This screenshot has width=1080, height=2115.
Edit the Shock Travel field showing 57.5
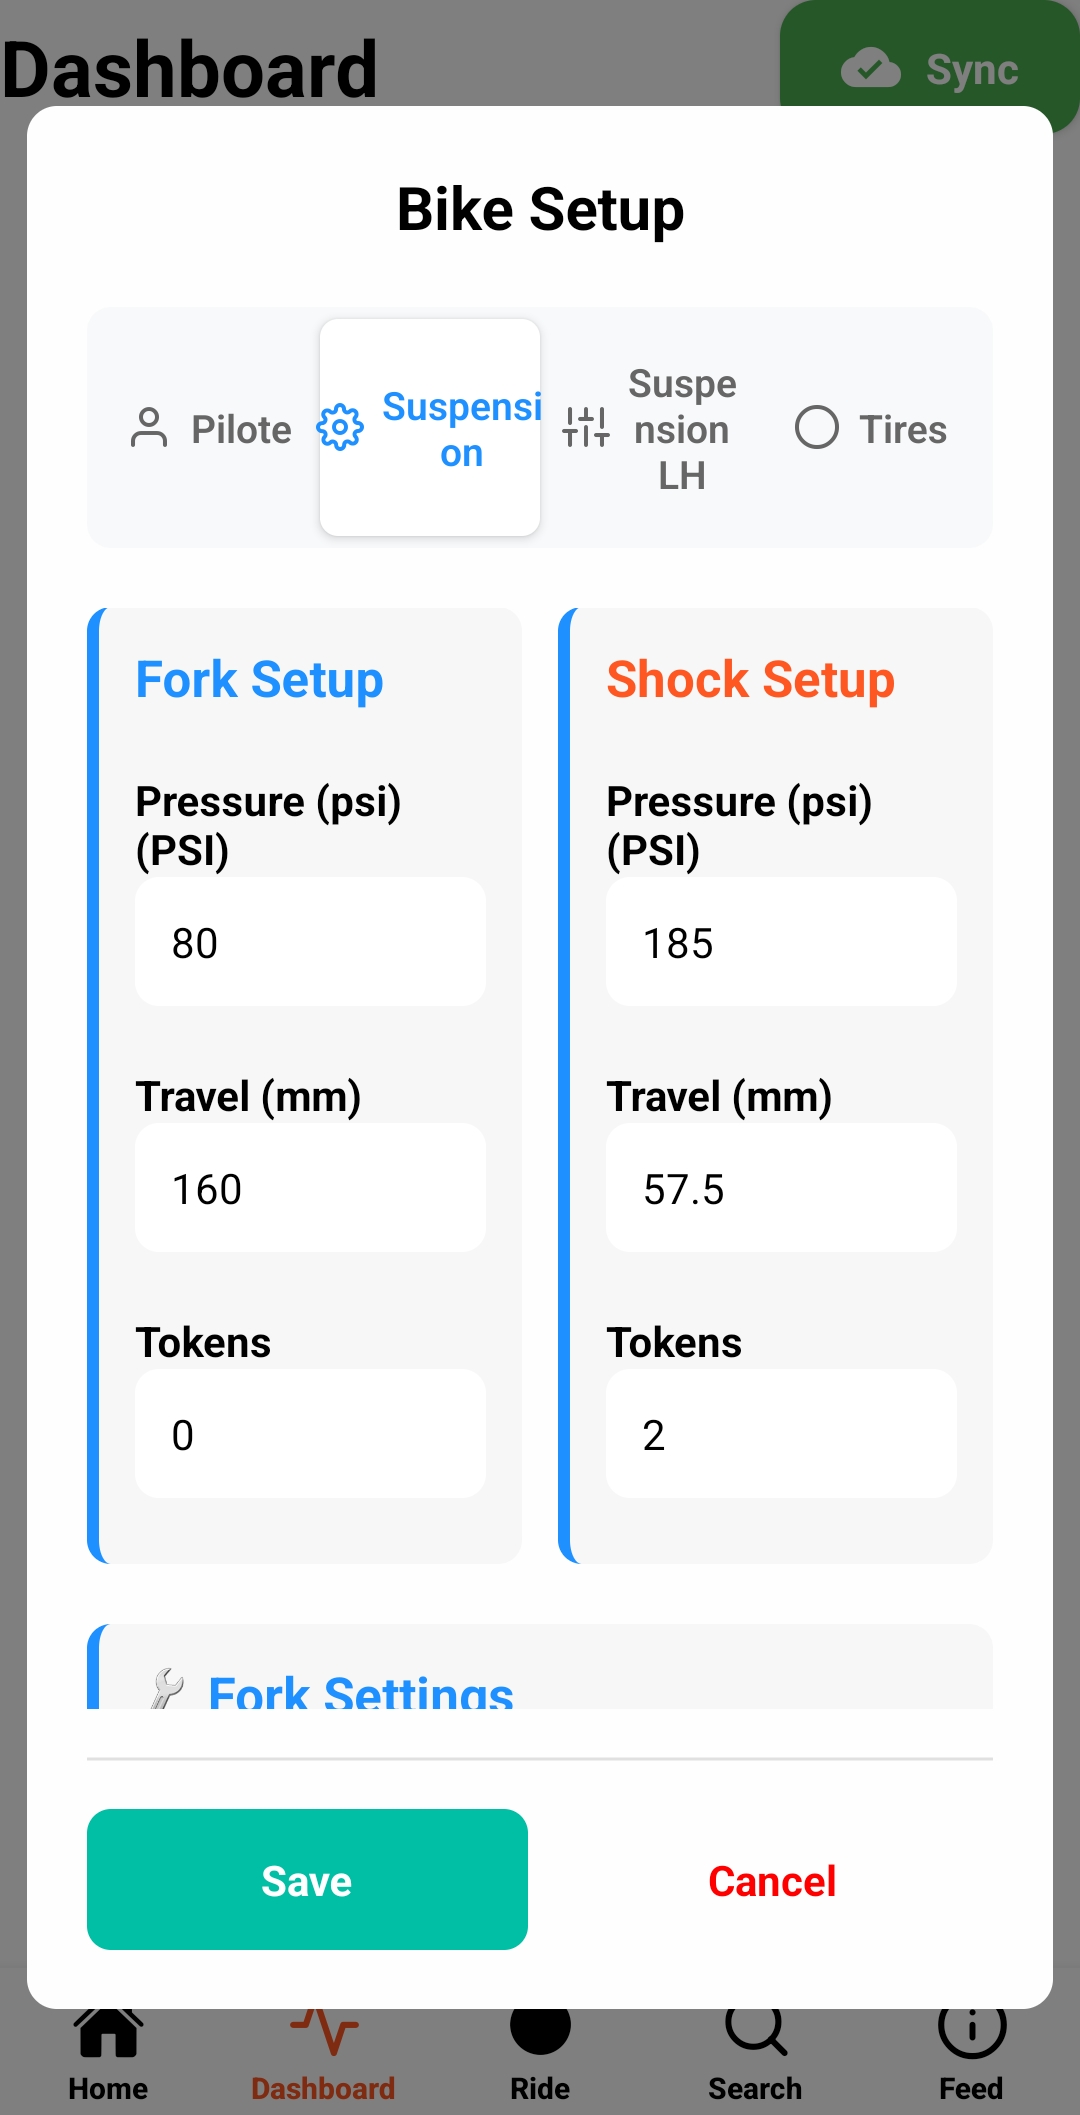[x=781, y=1188]
